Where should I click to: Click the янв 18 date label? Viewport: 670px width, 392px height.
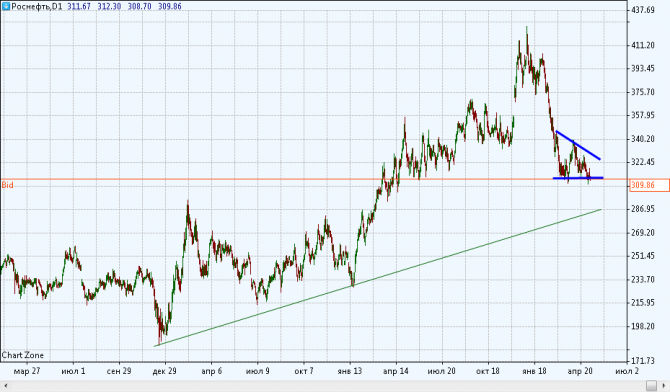pos(534,371)
